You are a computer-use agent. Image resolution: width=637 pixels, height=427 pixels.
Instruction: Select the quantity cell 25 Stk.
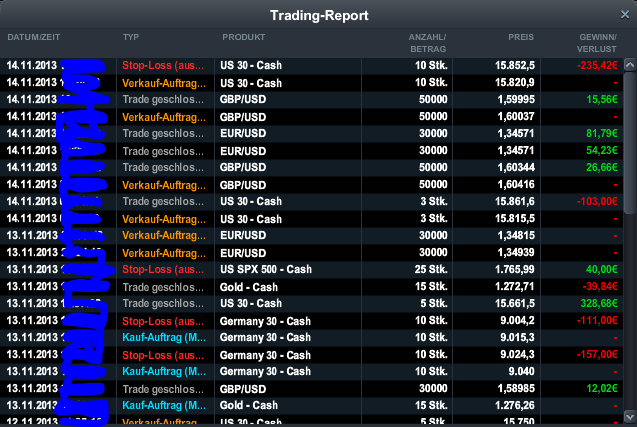point(431,269)
